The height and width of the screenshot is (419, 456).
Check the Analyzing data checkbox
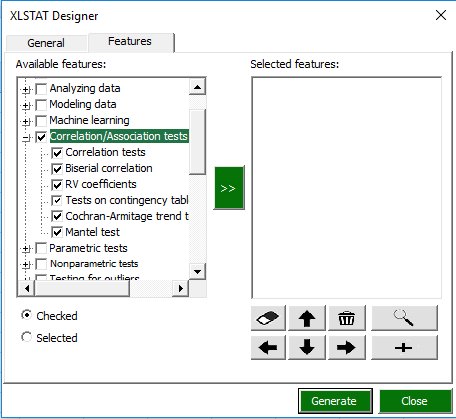click(x=41, y=89)
